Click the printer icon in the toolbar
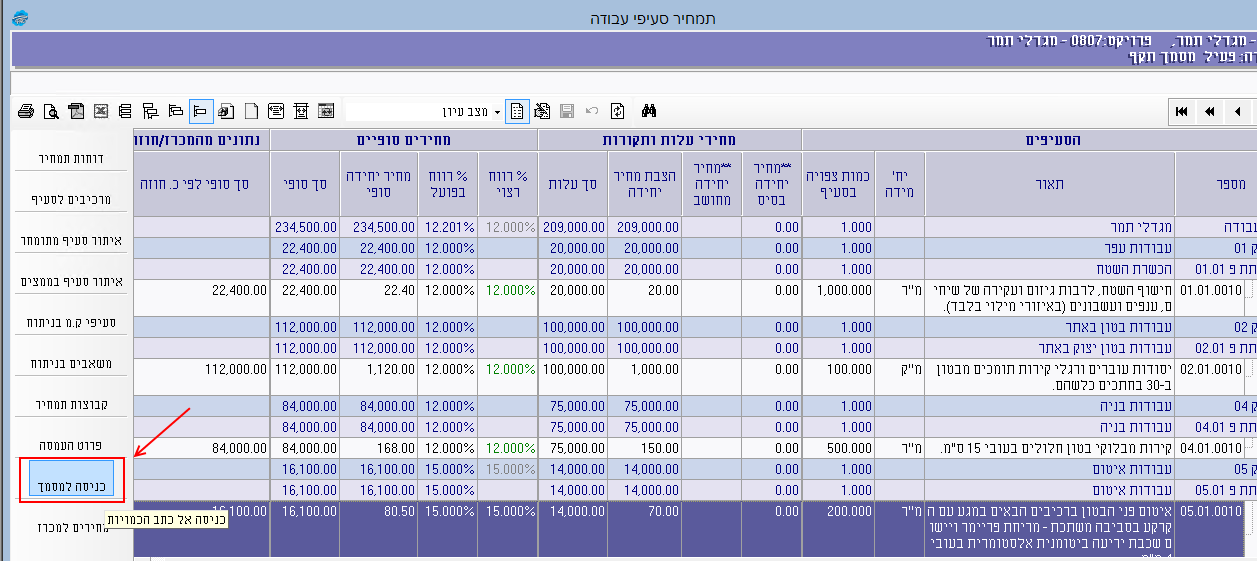The image size is (1257, 561). coord(26,111)
